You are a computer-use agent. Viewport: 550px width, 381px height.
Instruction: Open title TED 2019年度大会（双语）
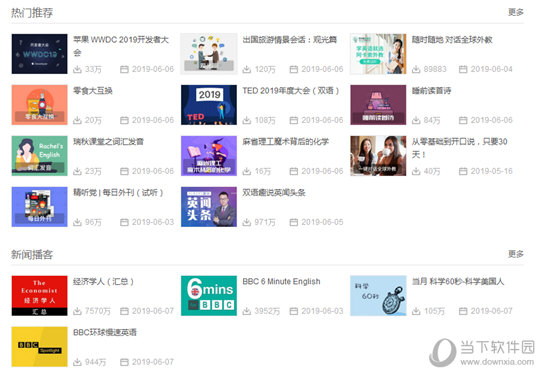point(291,91)
